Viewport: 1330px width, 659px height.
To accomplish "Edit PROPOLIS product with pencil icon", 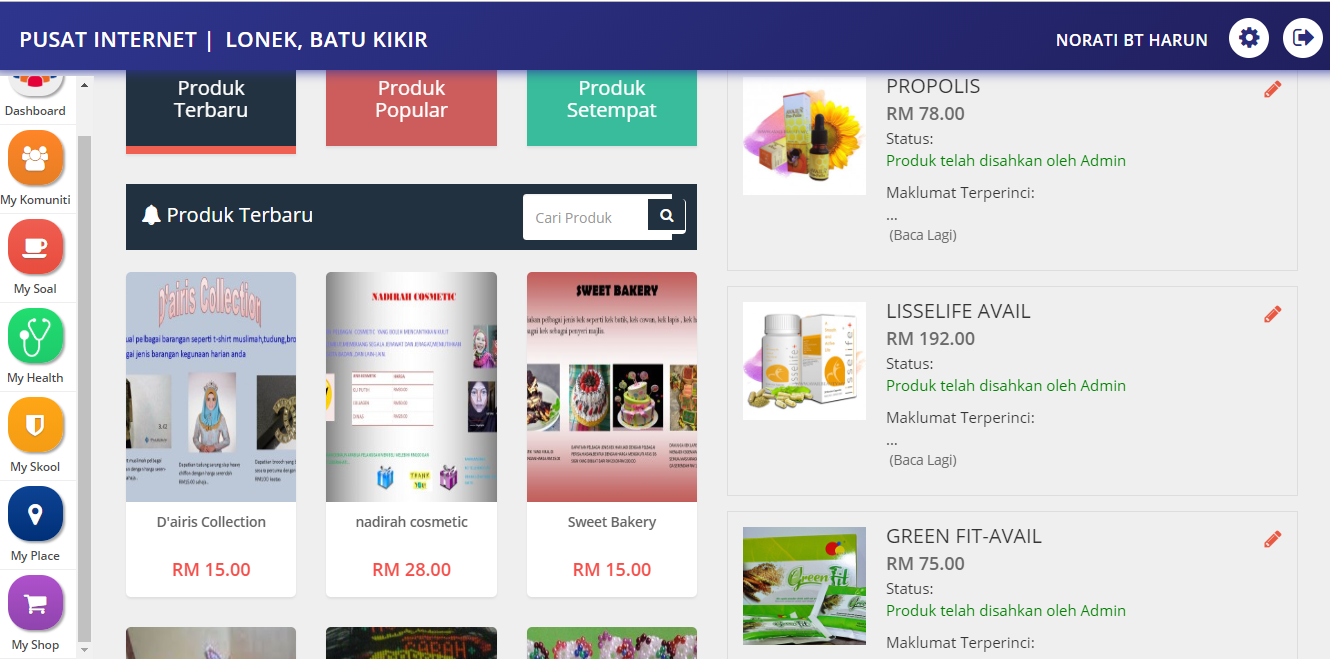I will [1272, 89].
